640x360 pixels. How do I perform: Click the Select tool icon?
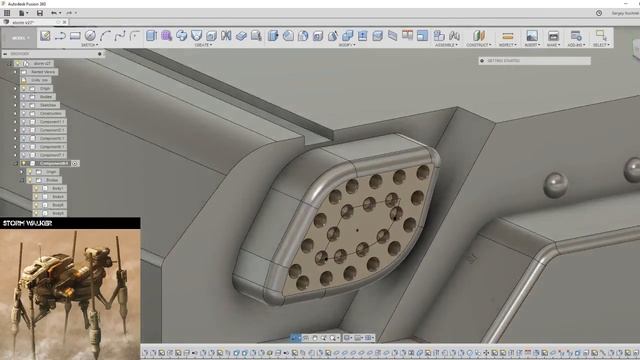(600, 36)
